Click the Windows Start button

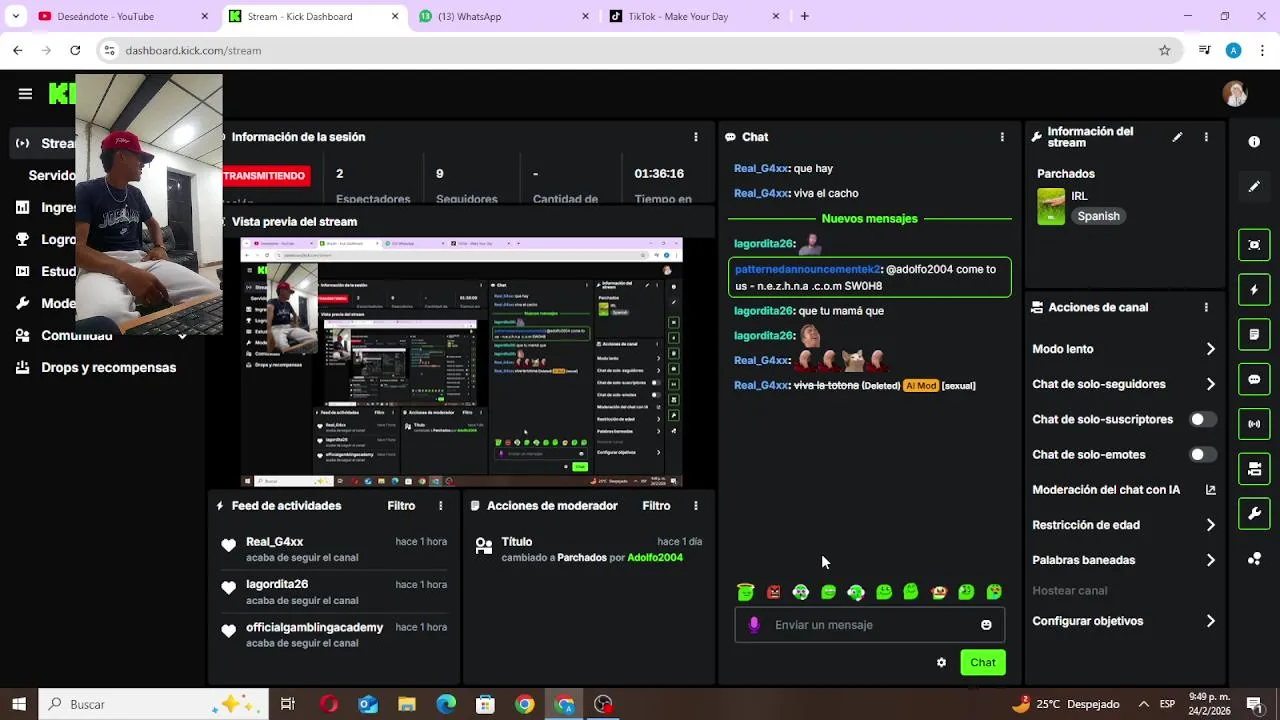pos(18,704)
